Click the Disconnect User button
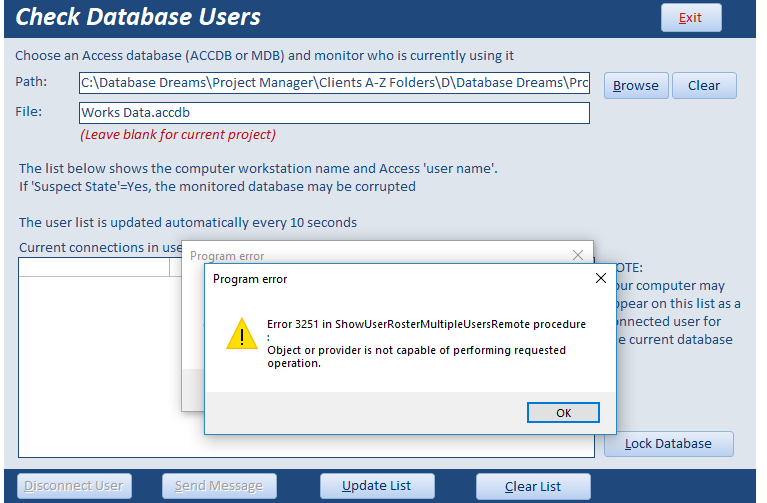The height and width of the screenshot is (503, 767). point(74,486)
